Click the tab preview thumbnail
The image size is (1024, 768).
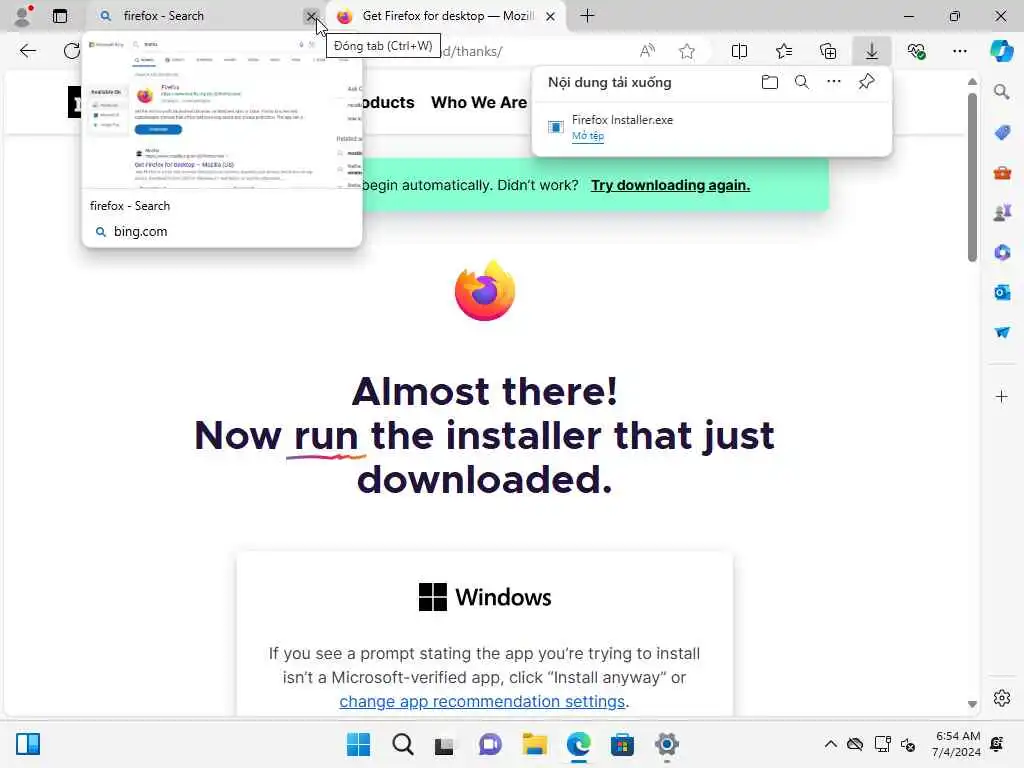222,112
